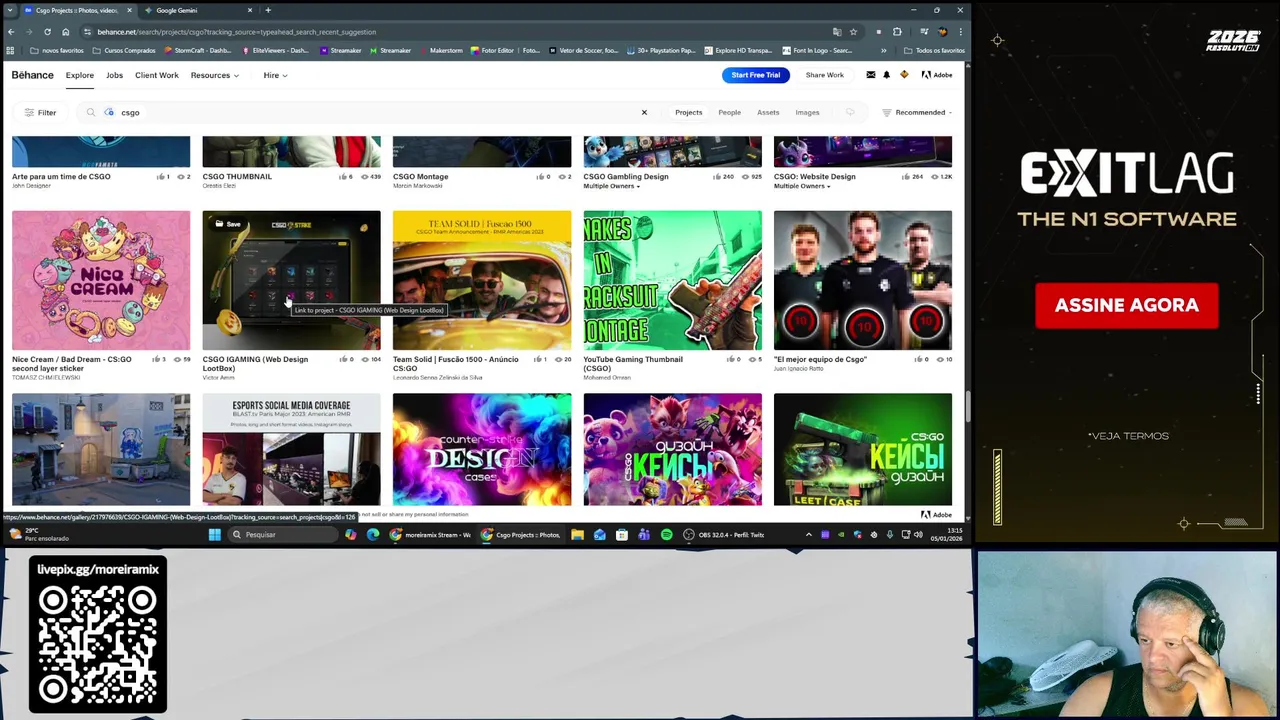Open author link Victor Amiri
The width and height of the screenshot is (1280, 720).
[x=219, y=378]
